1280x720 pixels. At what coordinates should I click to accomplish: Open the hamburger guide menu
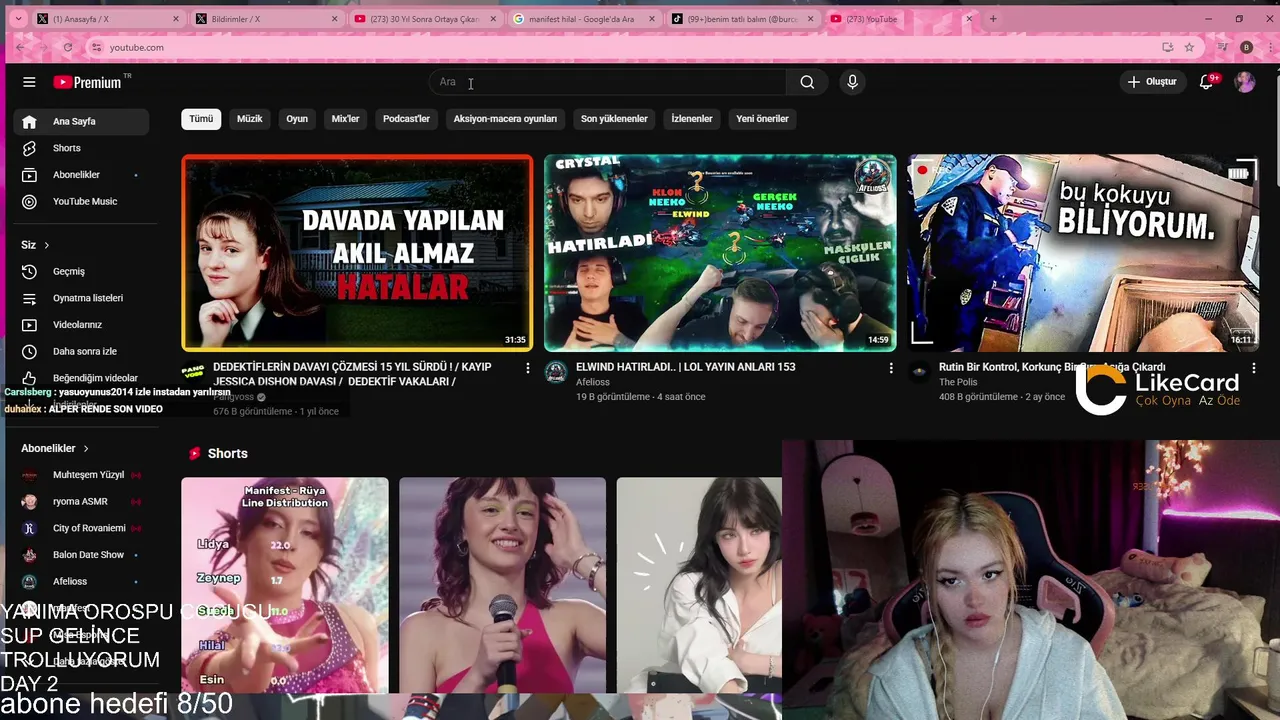(x=29, y=82)
